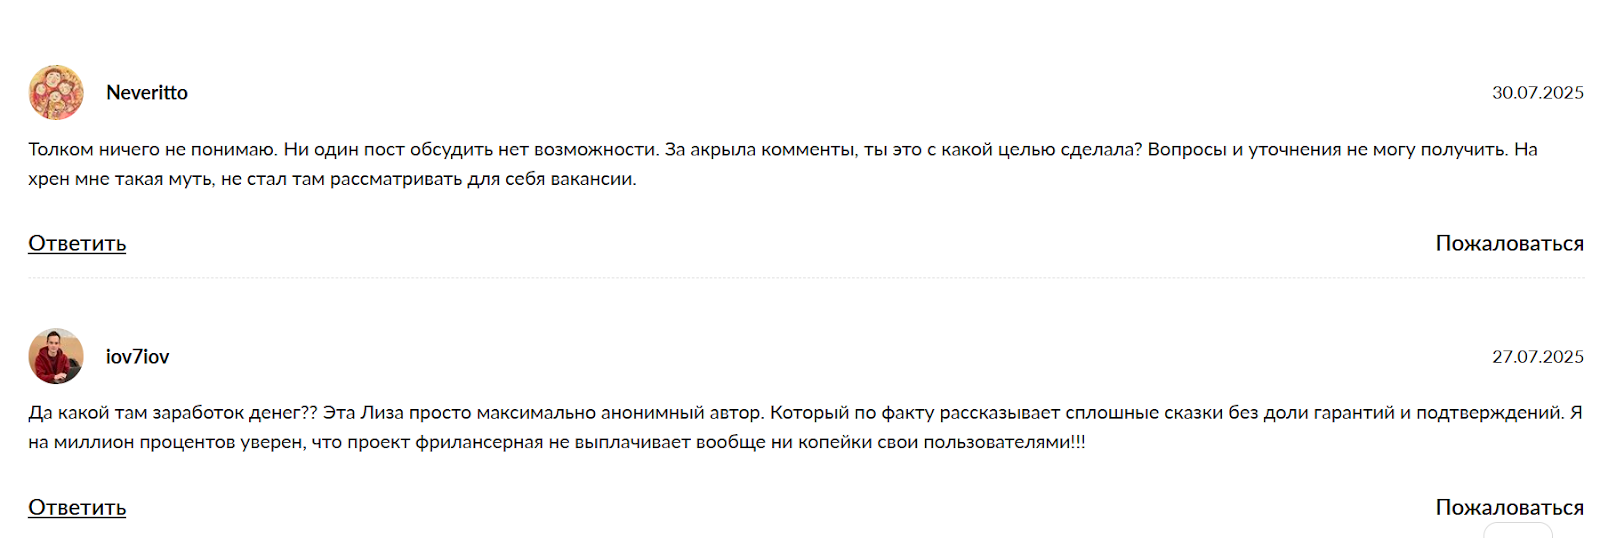The height and width of the screenshot is (538, 1600).
Task: Reply to Neveritto's comment via Ответить
Action: (77, 243)
